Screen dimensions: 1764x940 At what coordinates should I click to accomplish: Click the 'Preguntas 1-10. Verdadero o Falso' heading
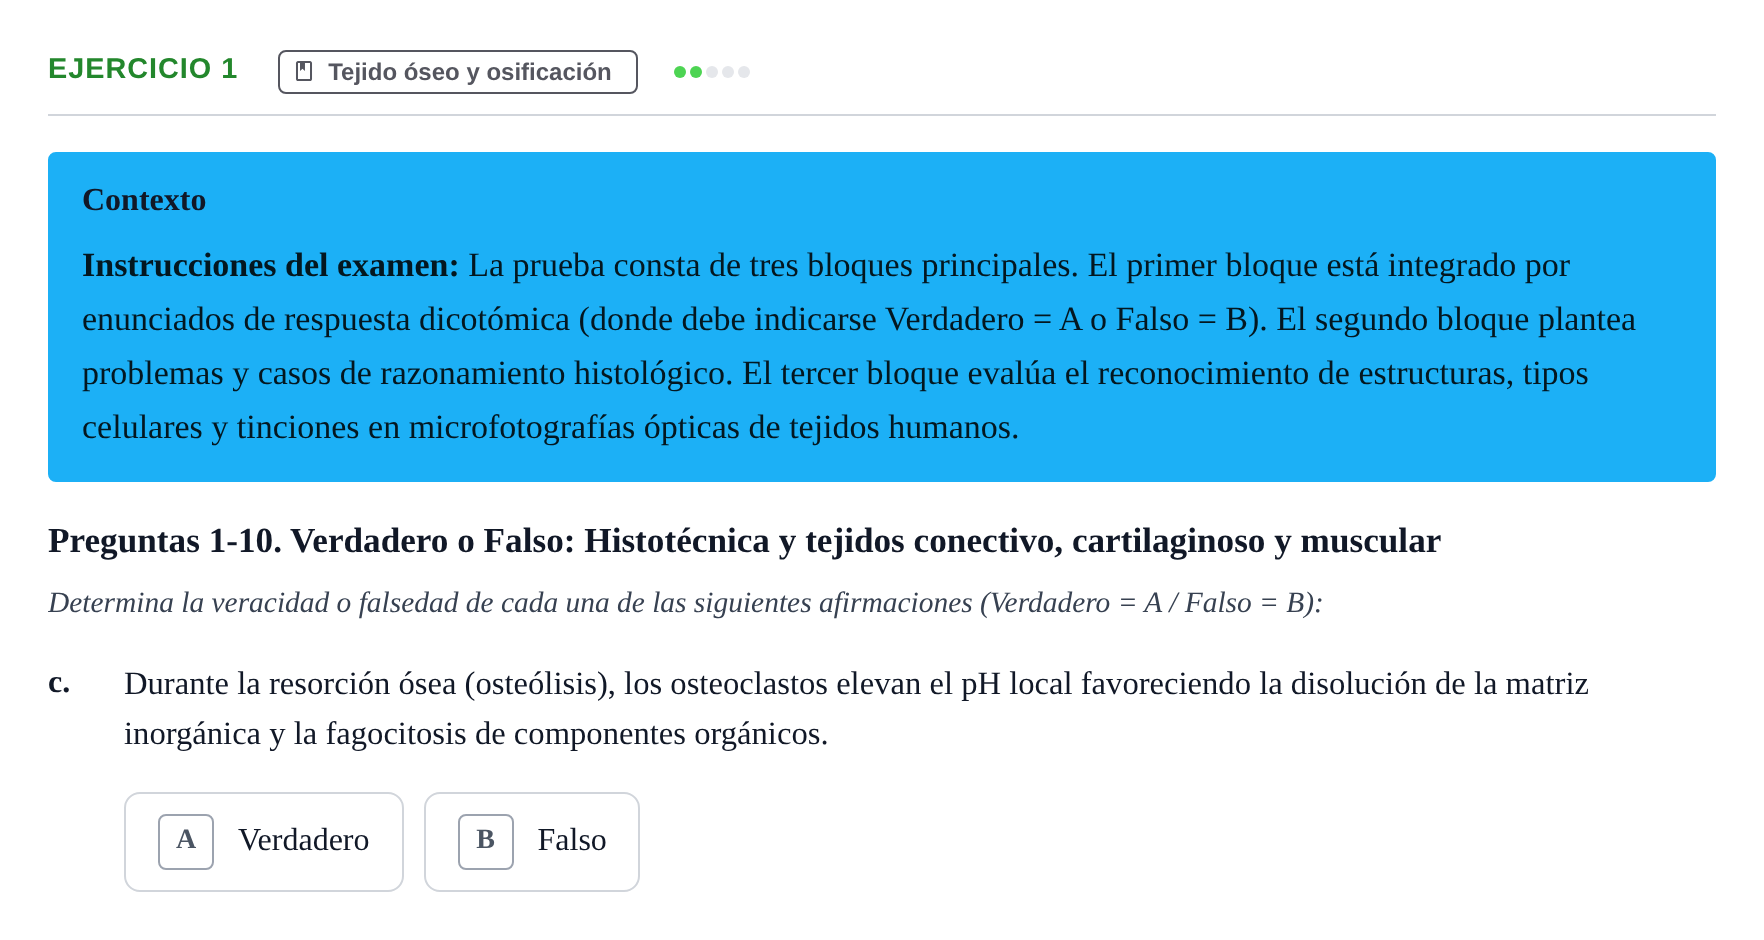(744, 541)
